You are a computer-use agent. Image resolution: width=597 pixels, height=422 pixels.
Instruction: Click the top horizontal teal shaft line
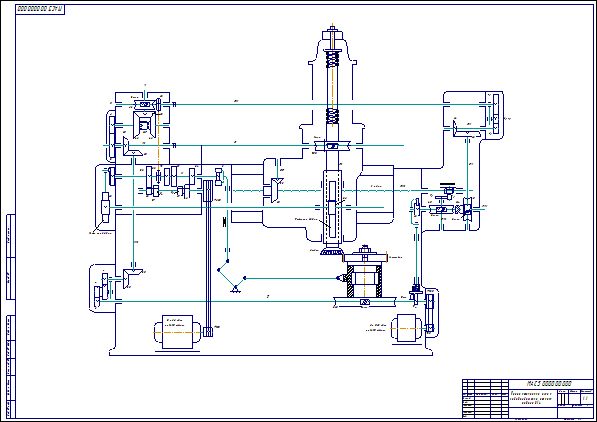click(x=327, y=104)
